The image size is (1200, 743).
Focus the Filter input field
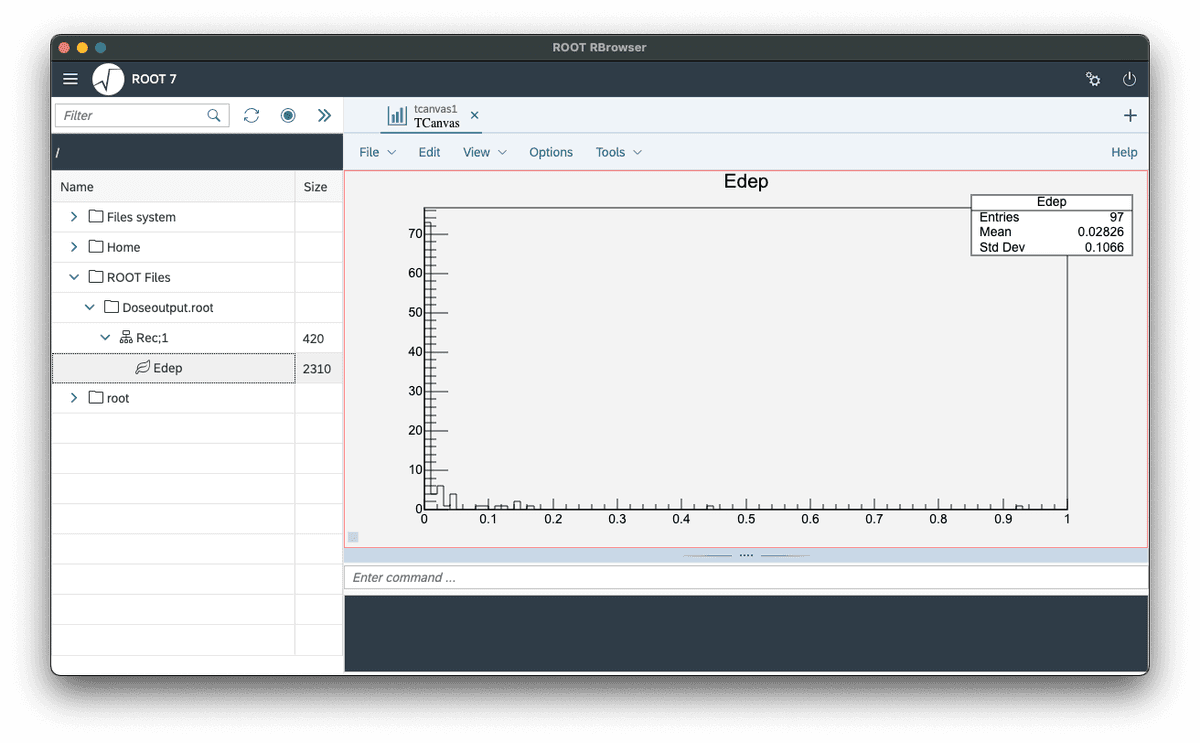coord(142,116)
